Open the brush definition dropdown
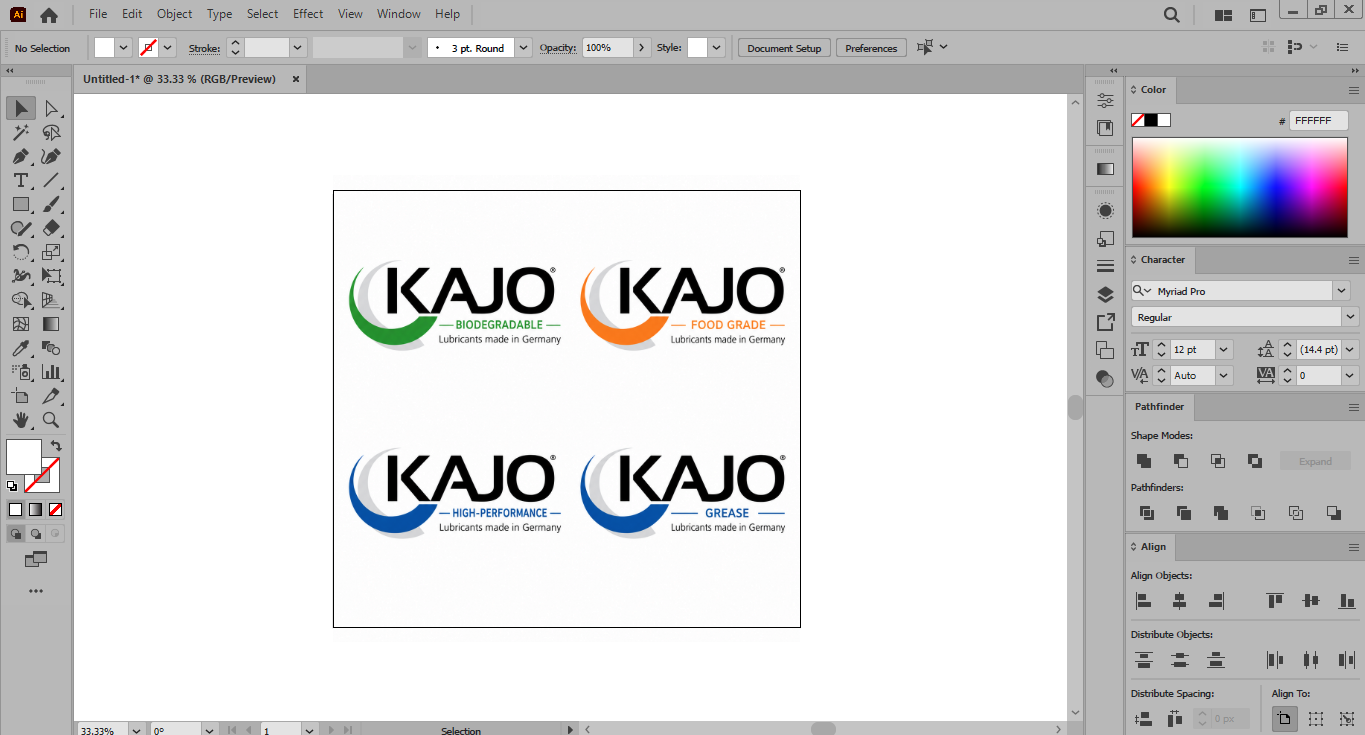The height and width of the screenshot is (735, 1365). (523, 48)
